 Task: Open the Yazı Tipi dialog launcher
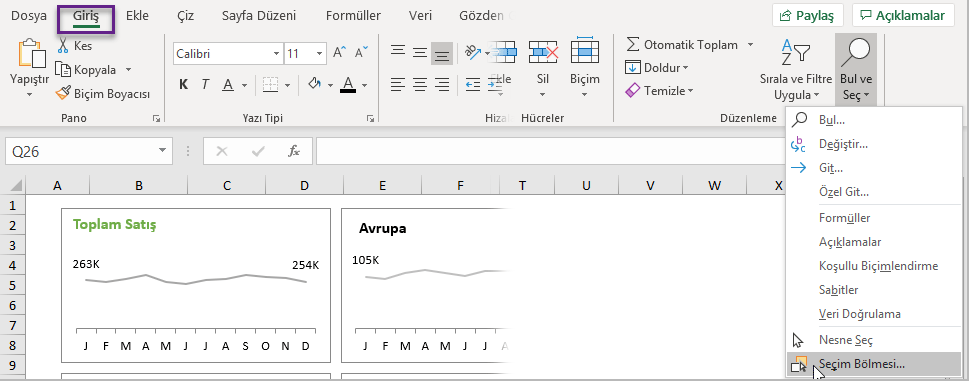[x=370, y=118]
